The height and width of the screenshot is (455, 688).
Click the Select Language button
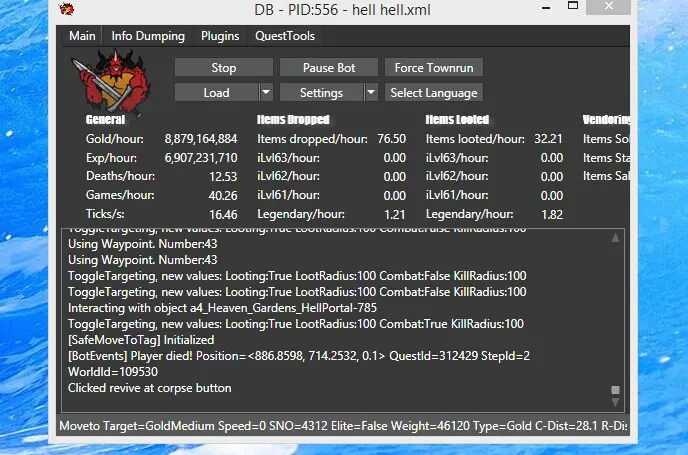pos(434,93)
